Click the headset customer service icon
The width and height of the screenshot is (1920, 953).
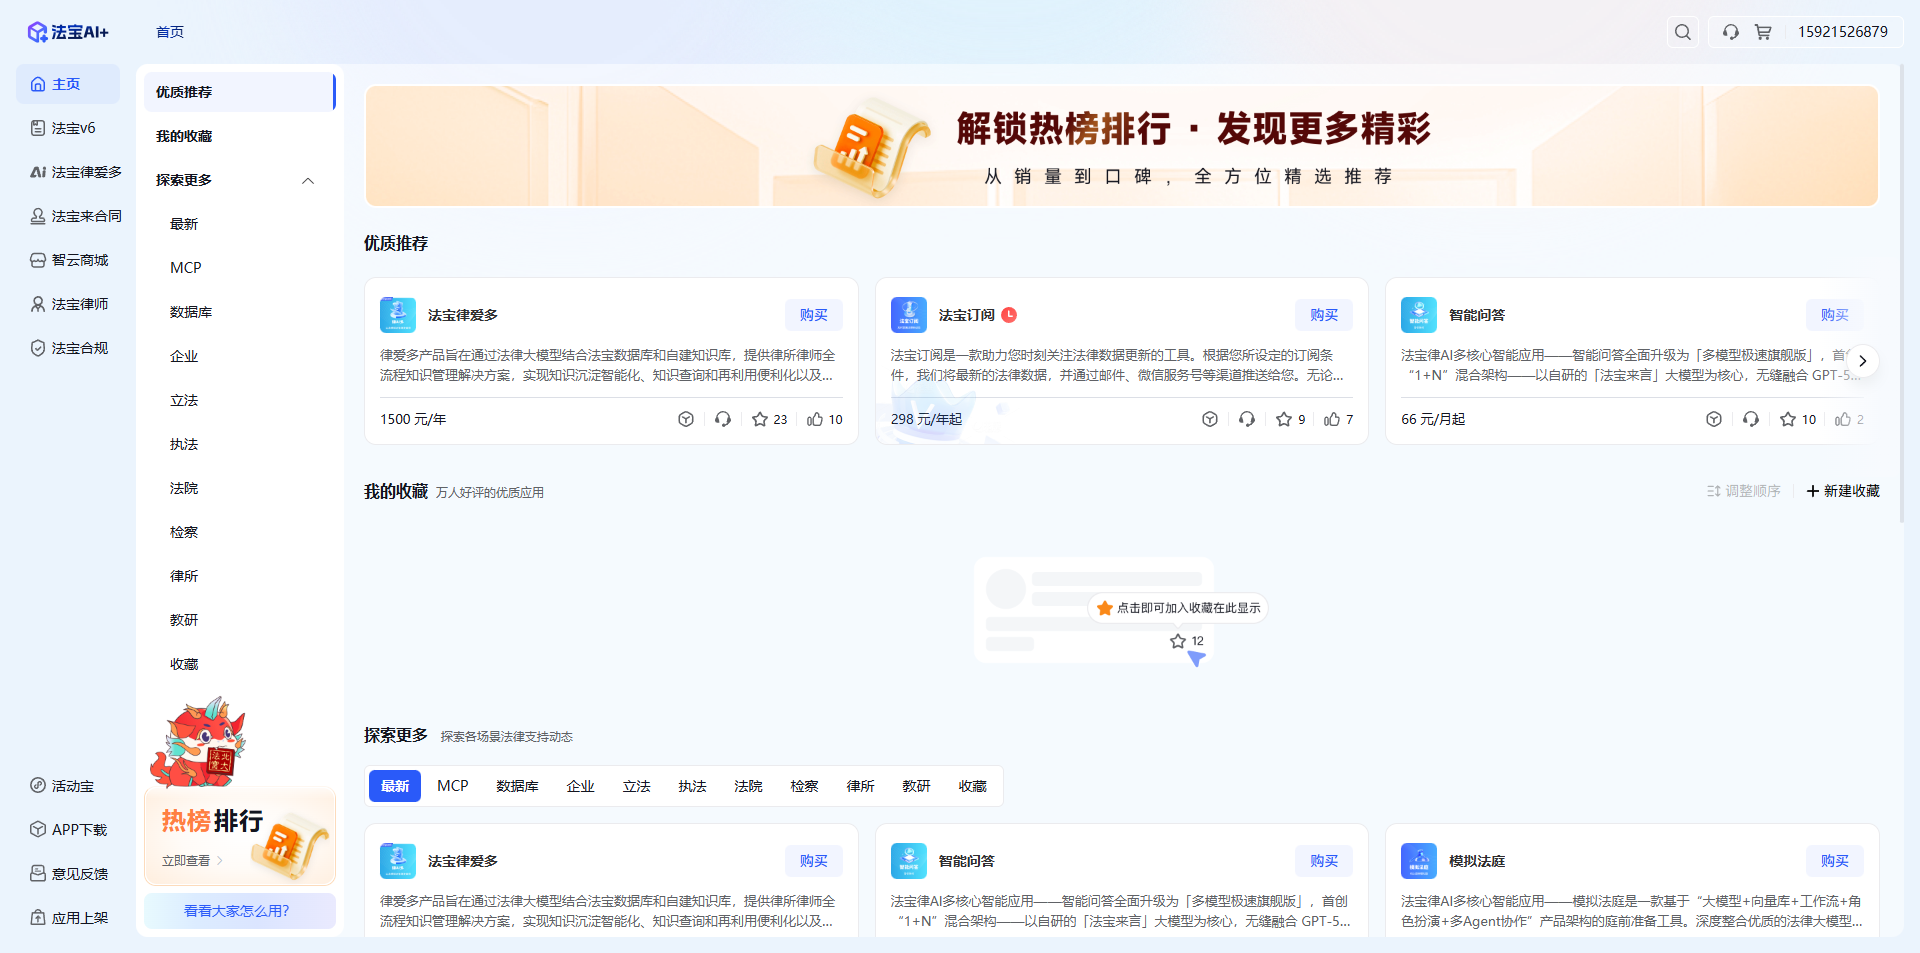point(1729,31)
